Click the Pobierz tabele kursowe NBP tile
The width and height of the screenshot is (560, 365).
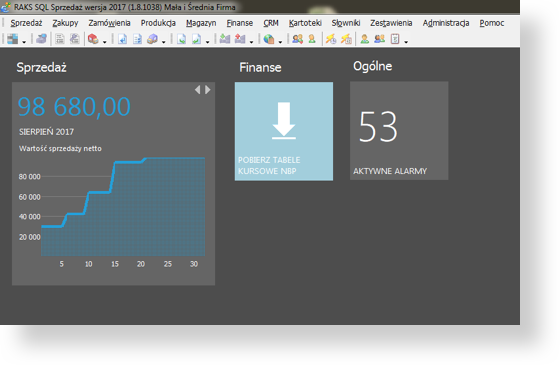point(284,131)
